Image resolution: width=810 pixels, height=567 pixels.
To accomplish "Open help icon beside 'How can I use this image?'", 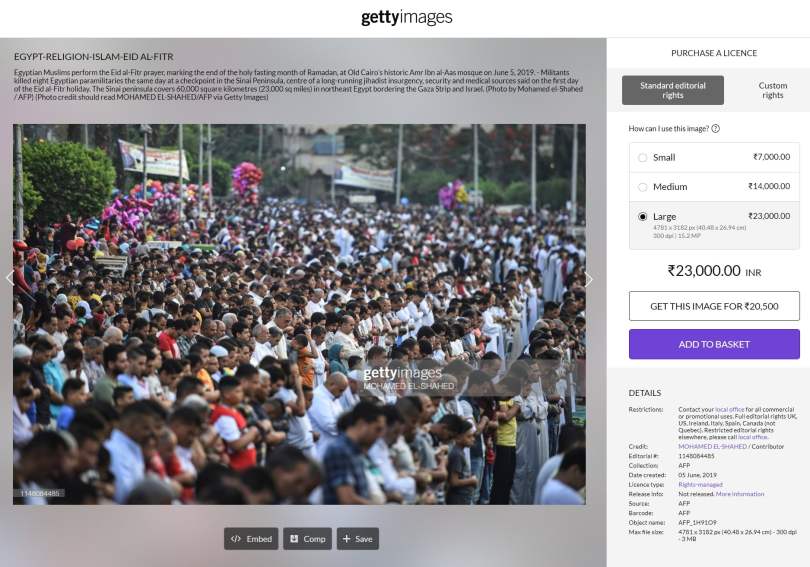I will click(x=715, y=129).
